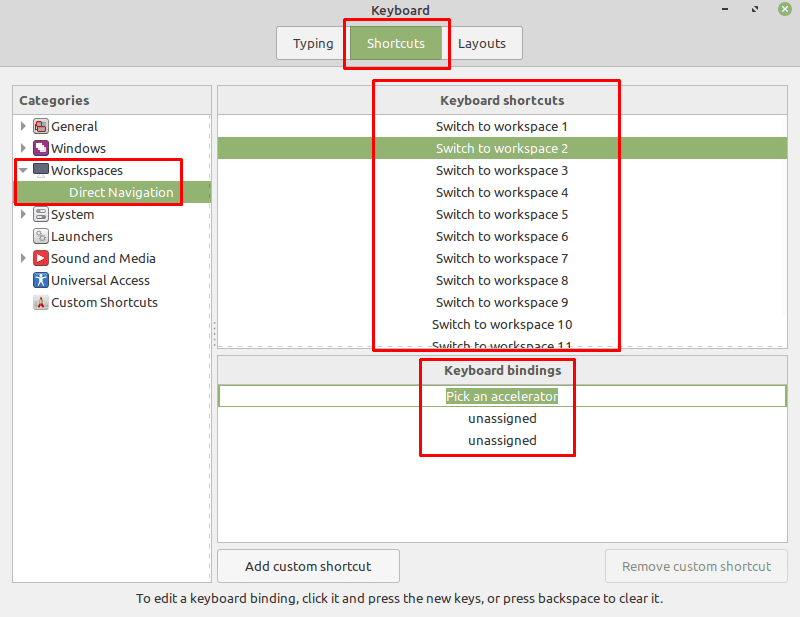
Task: Select the Launchers category label
Action: click(x=82, y=236)
